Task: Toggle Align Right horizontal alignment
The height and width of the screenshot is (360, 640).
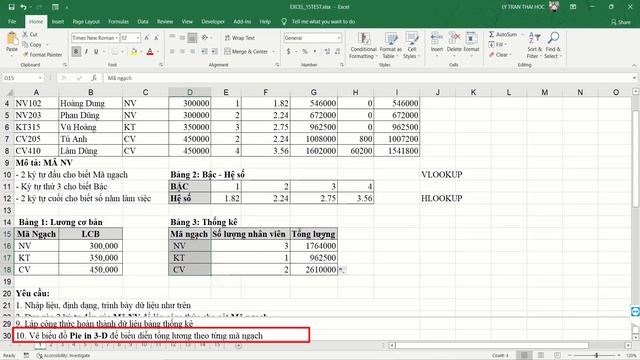Action: (x=192, y=52)
